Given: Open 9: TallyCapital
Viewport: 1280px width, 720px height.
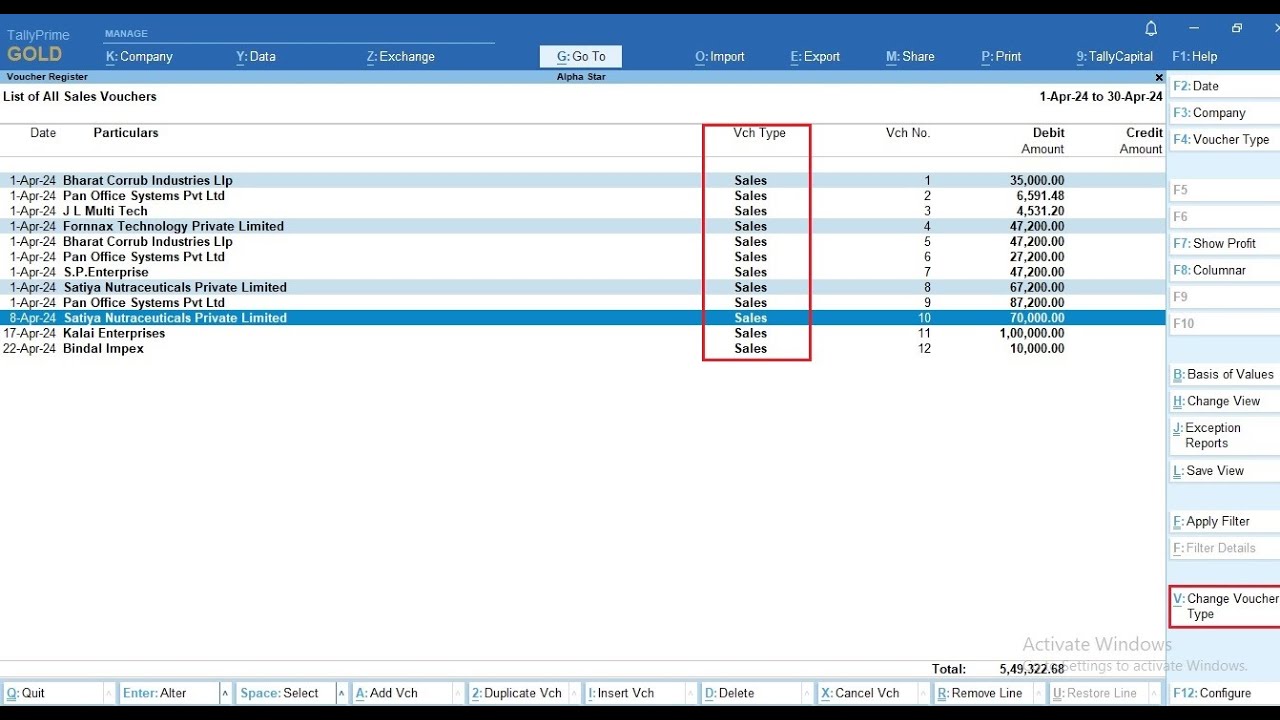Looking at the screenshot, I should (x=1115, y=57).
